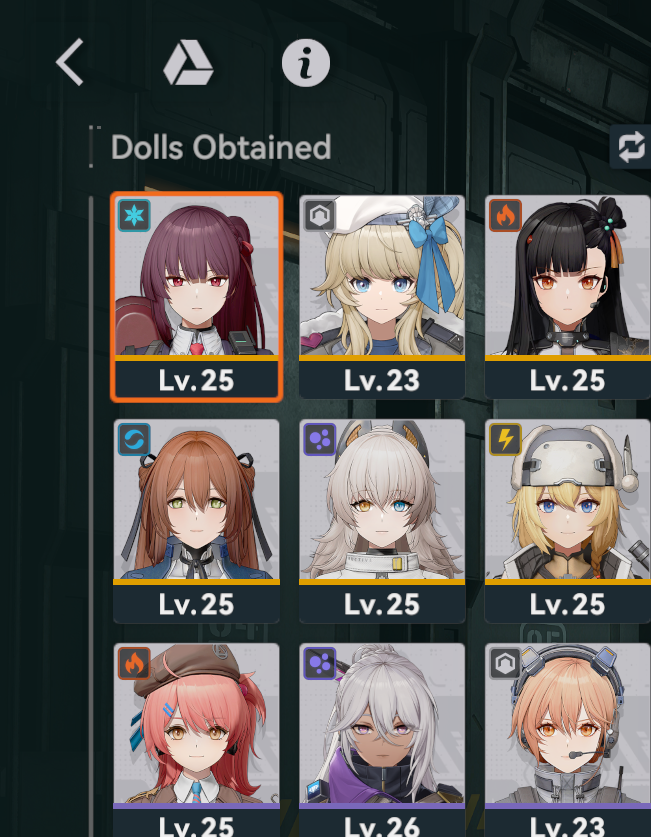This screenshot has width=651, height=837.
Task: Select the blonde doll with blue ribbon
Action: pos(382,297)
